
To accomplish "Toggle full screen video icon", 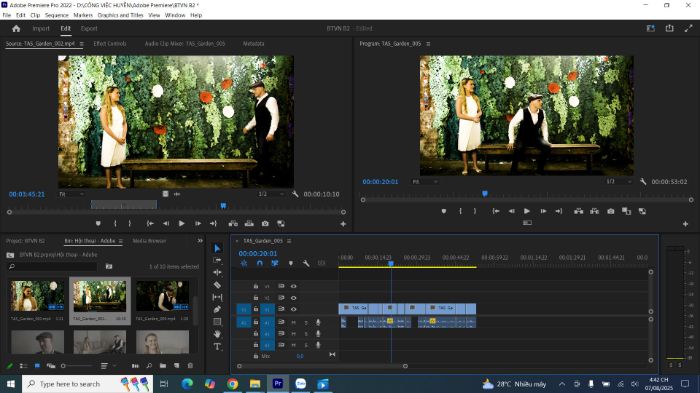I will [688, 28].
